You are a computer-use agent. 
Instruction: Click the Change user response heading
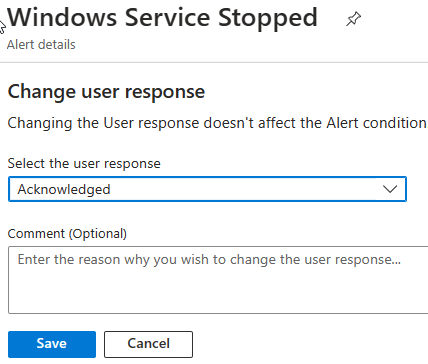coord(106,92)
